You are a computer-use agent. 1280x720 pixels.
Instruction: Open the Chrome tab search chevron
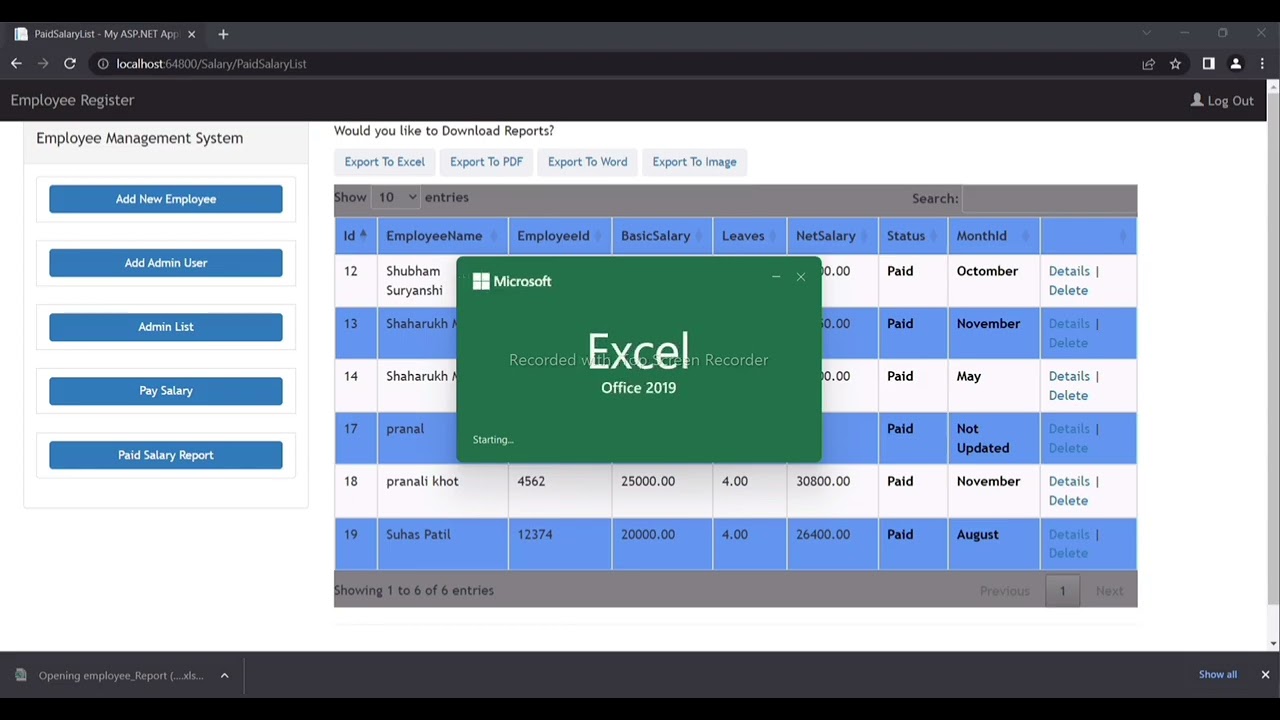click(x=1146, y=33)
